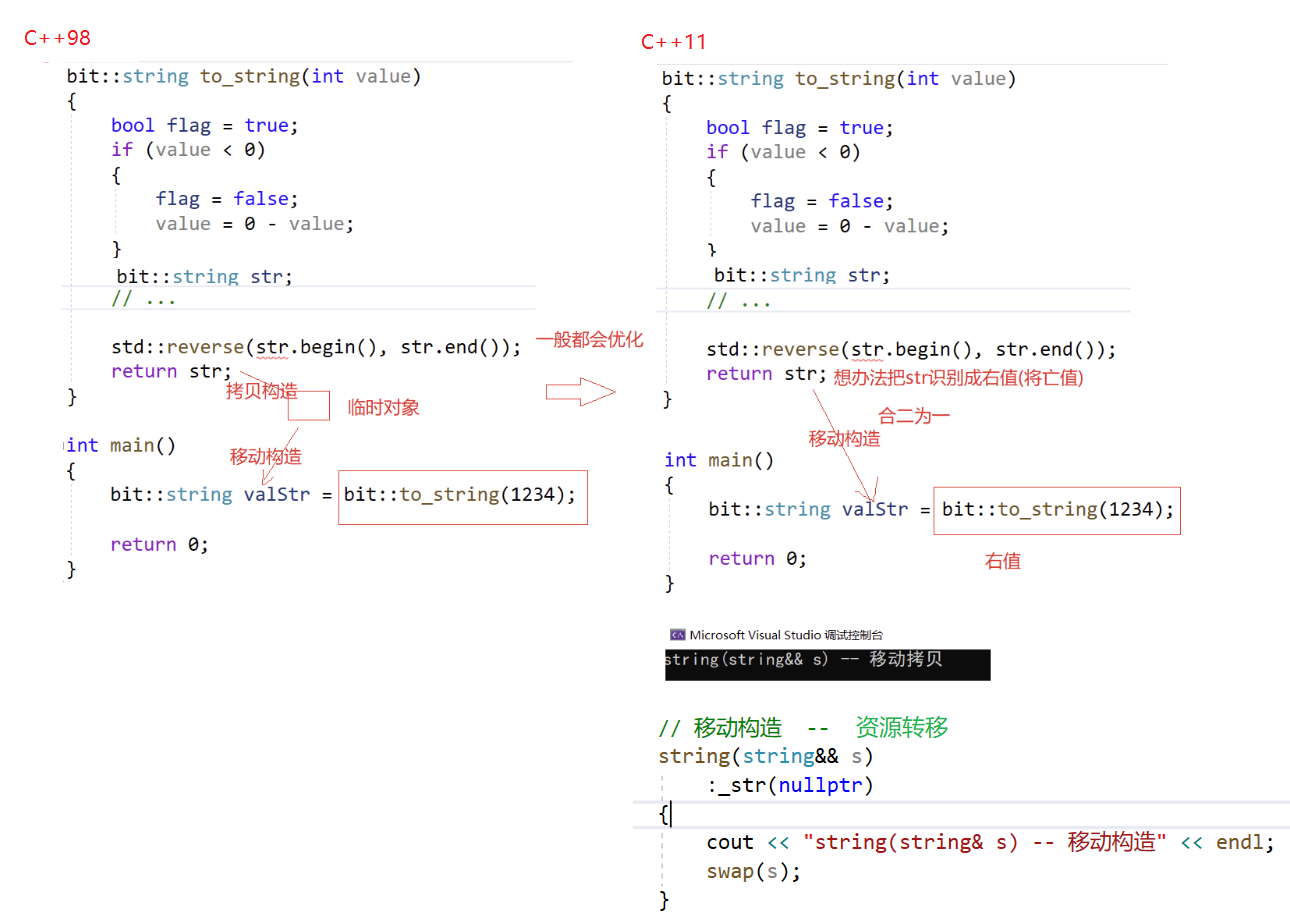The width and height of the screenshot is (1290, 924).
Task: Click the ':_str(nullptr)' initializer line
Action: [x=790, y=785]
